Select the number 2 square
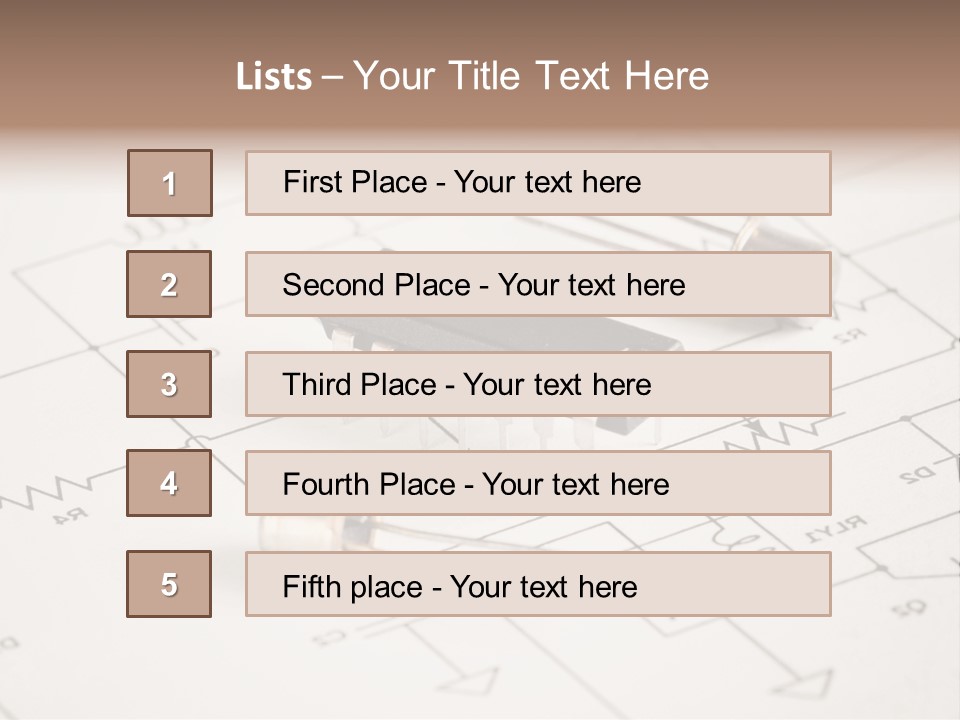The width and height of the screenshot is (960, 720). [x=169, y=284]
